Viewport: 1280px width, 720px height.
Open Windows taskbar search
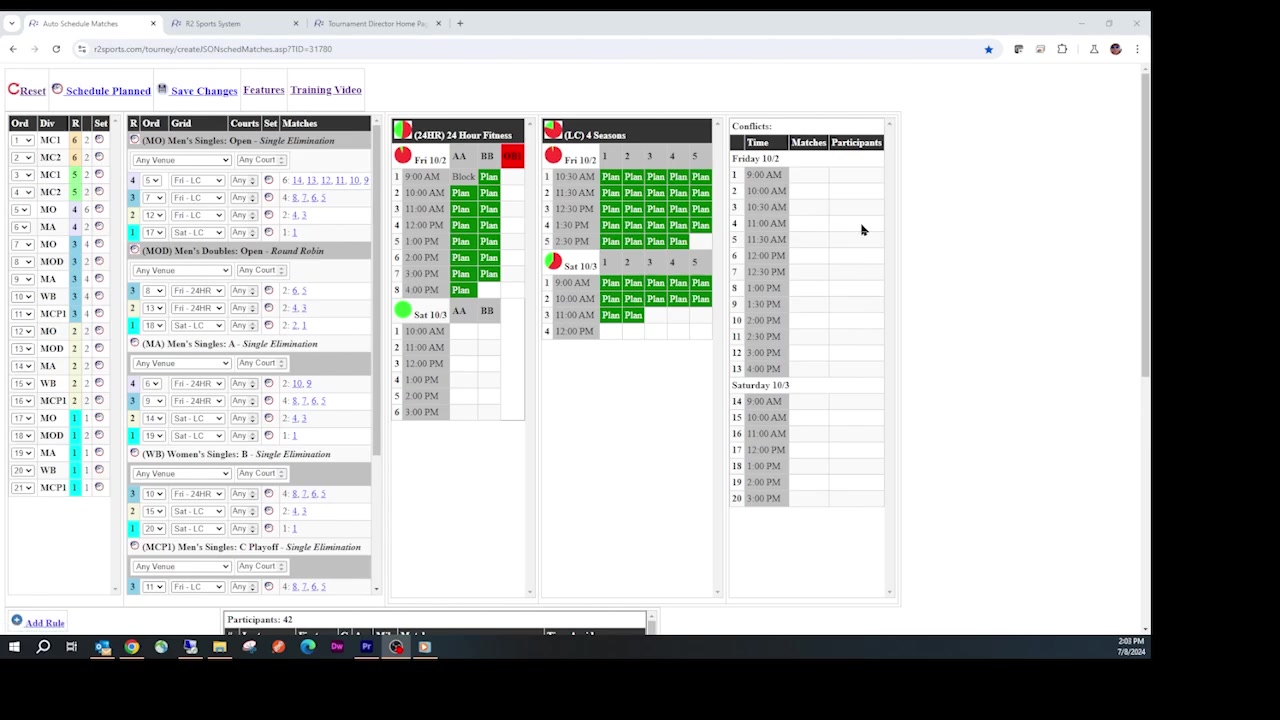tap(43, 647)
